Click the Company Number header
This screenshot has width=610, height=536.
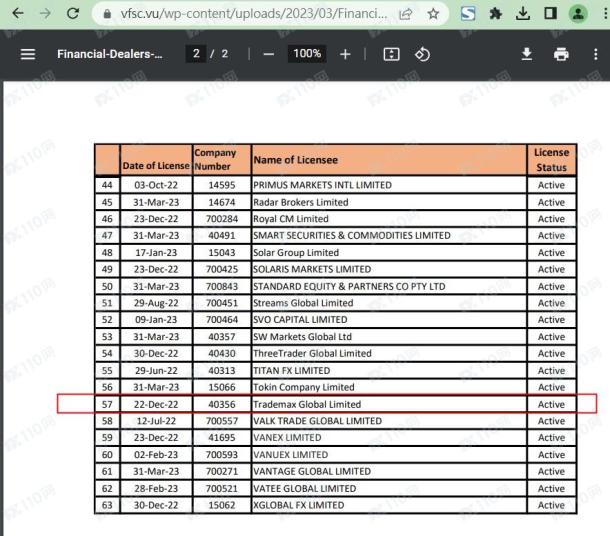click(215, 159)
